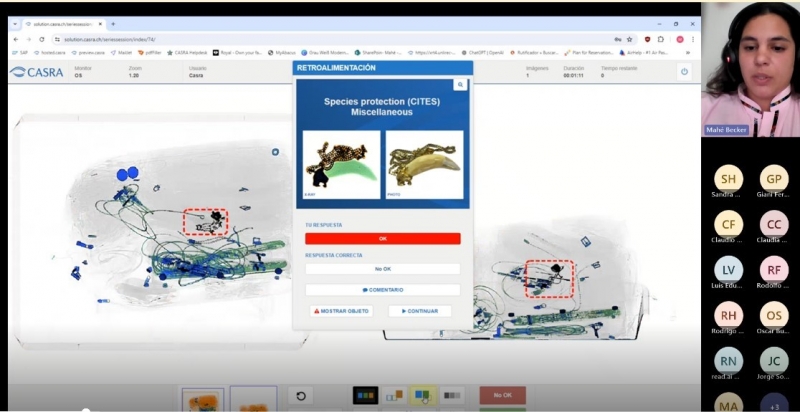Click the magnifier icon in feedback dialog
Screen dimensions: 800x412
(x=460, y=85)
